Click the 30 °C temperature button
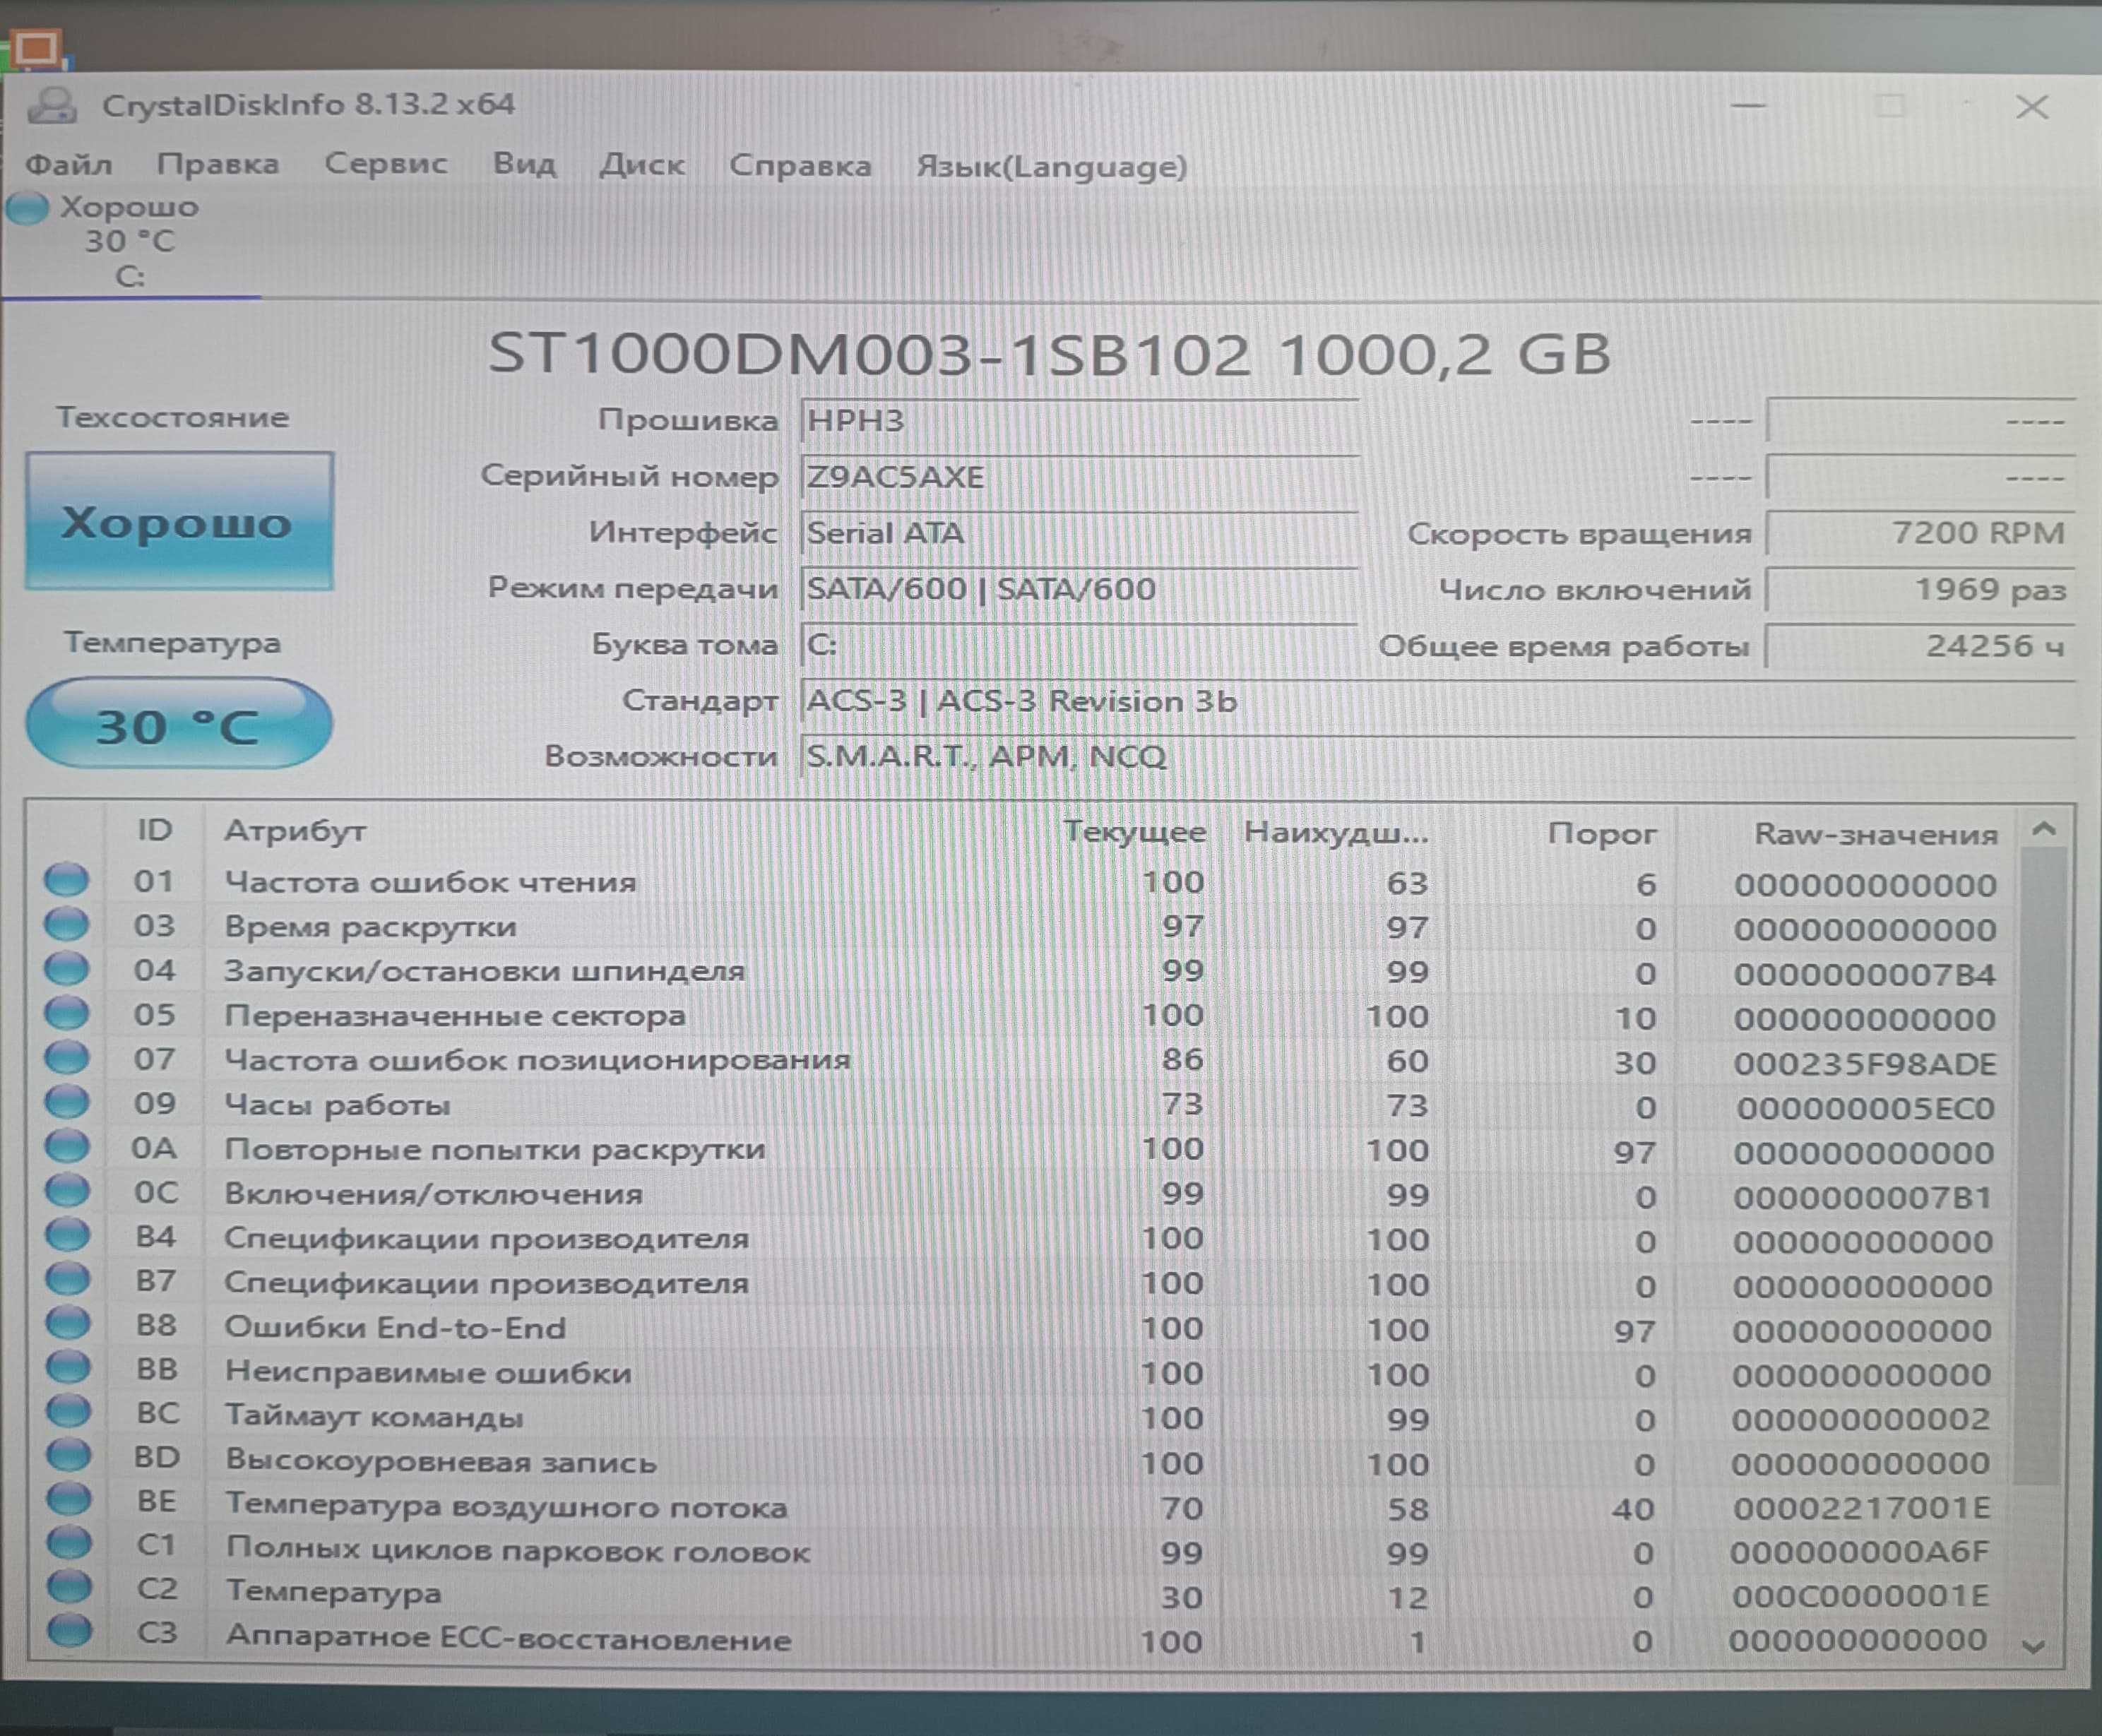This screenshot has height=1736, width=2102. pyautogui.click(x=179, y=724)
